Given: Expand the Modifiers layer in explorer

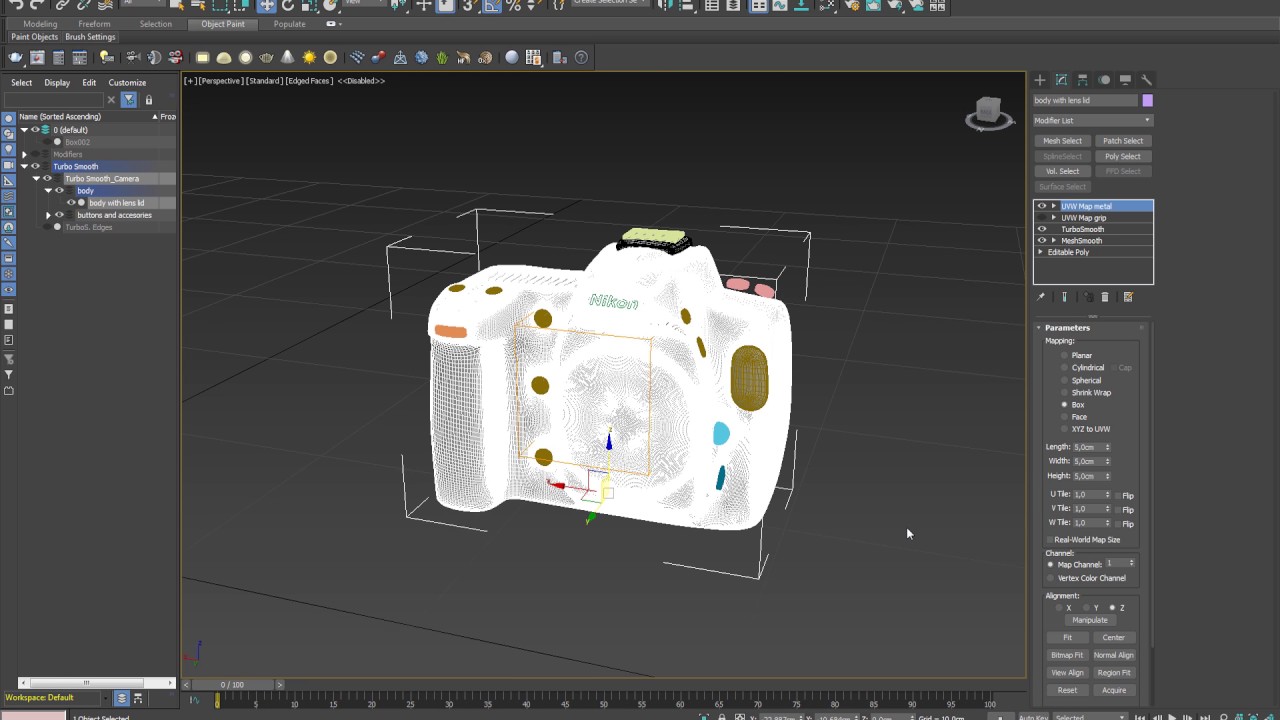Looking at the screenshot, I should (x=24, y=155).
